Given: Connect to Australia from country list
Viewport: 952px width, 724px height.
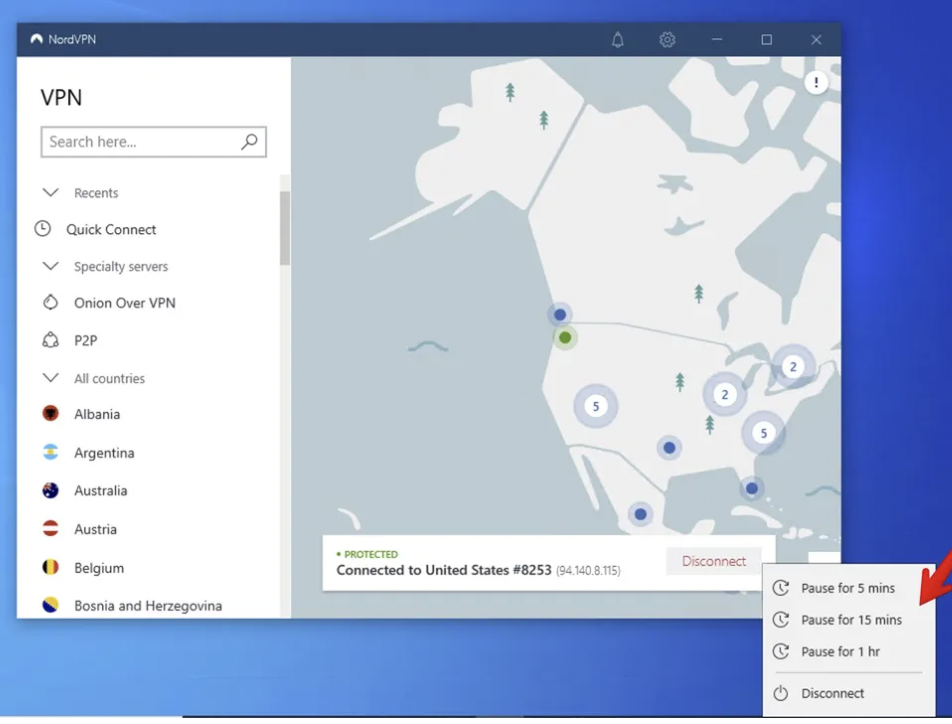Looking at the screenshot, I should (x=100, y=491).
